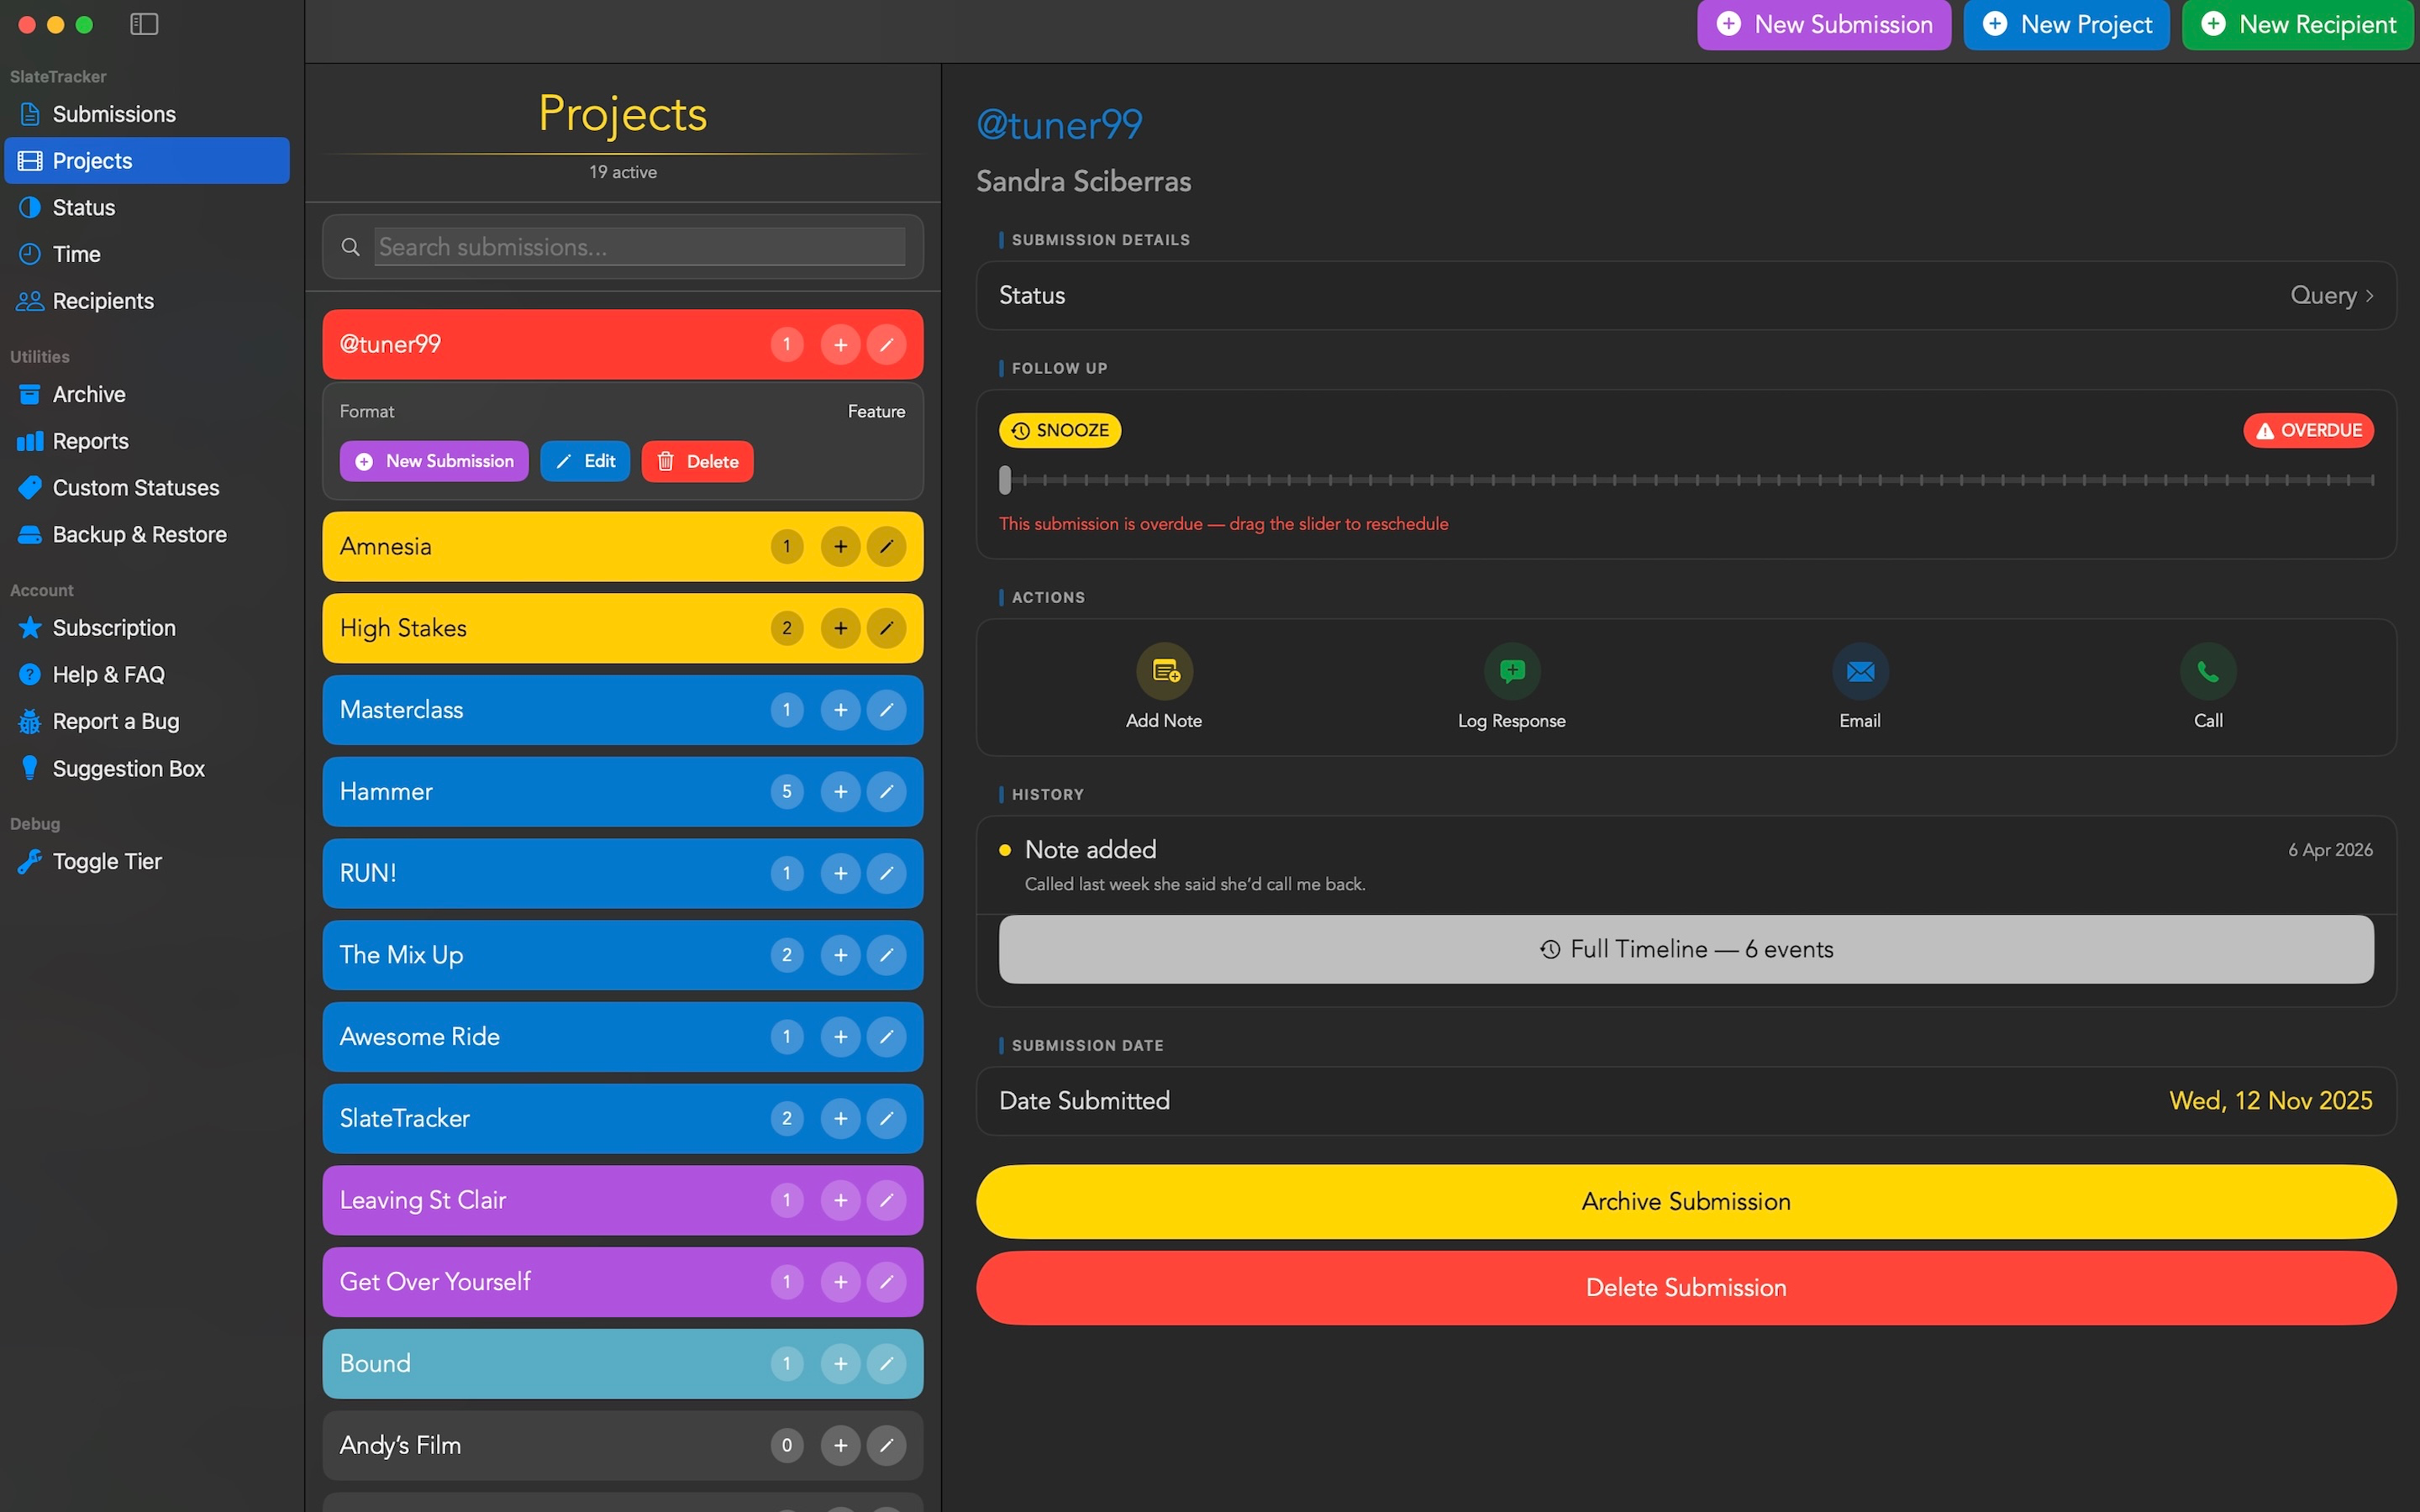Click the red Delete project button
Image resolution: width=2420 pixels, height=1512 pixels.
tap(697, 461)
